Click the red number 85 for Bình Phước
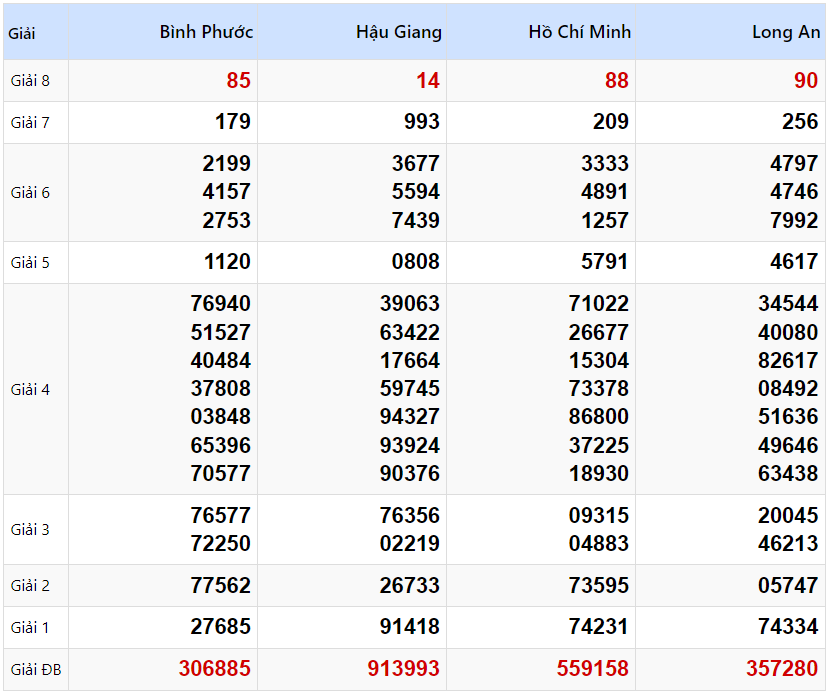829x694 pixels. click(x=239, y=81)
